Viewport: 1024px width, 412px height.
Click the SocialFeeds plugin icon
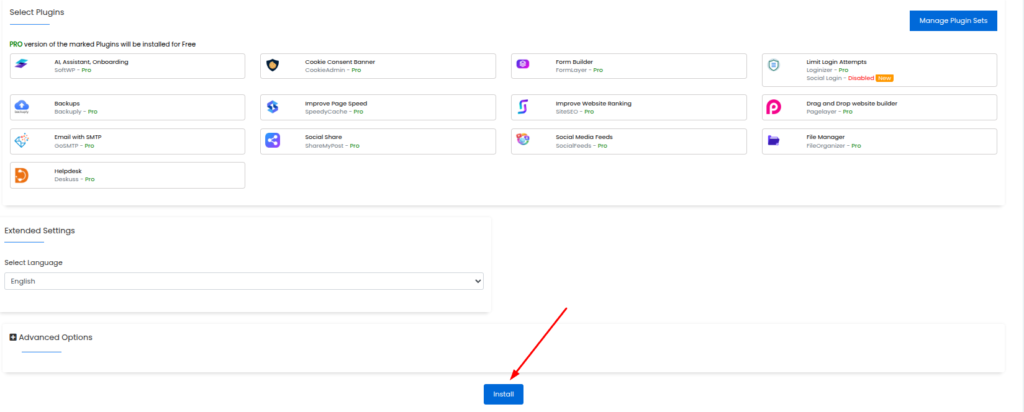[x=522, y=139]
